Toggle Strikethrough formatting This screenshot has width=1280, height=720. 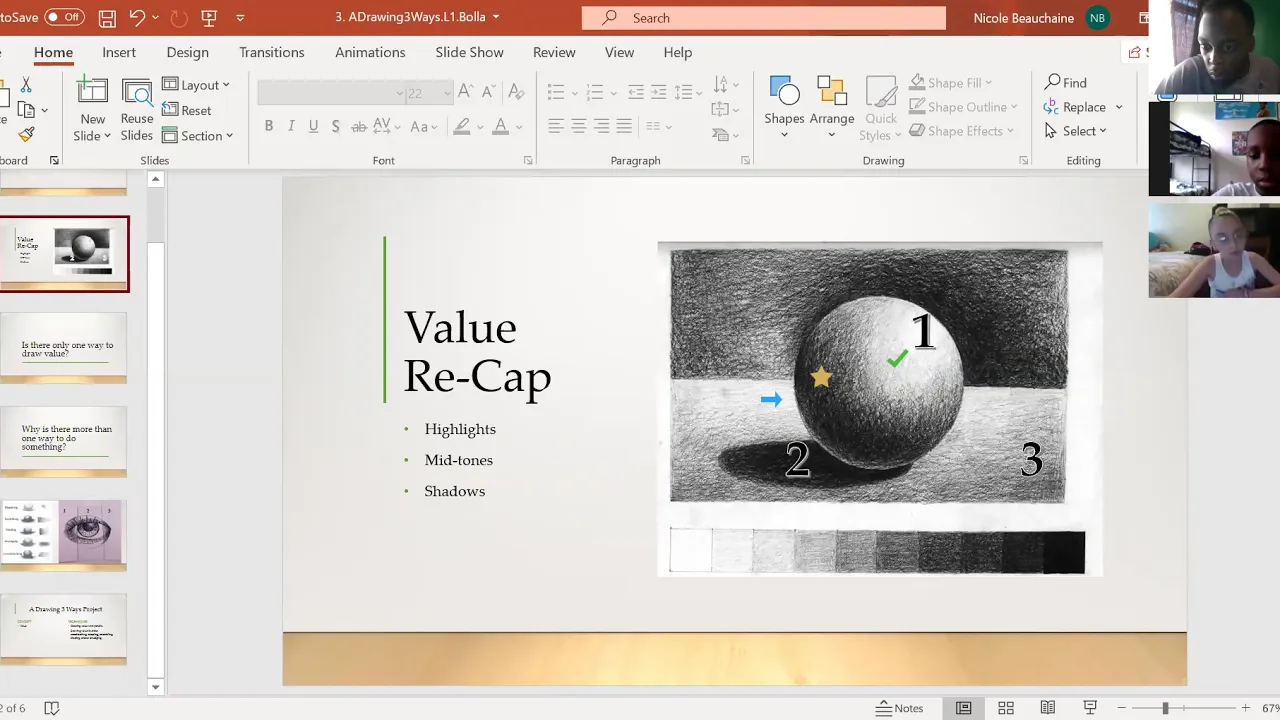coord(358,126)
